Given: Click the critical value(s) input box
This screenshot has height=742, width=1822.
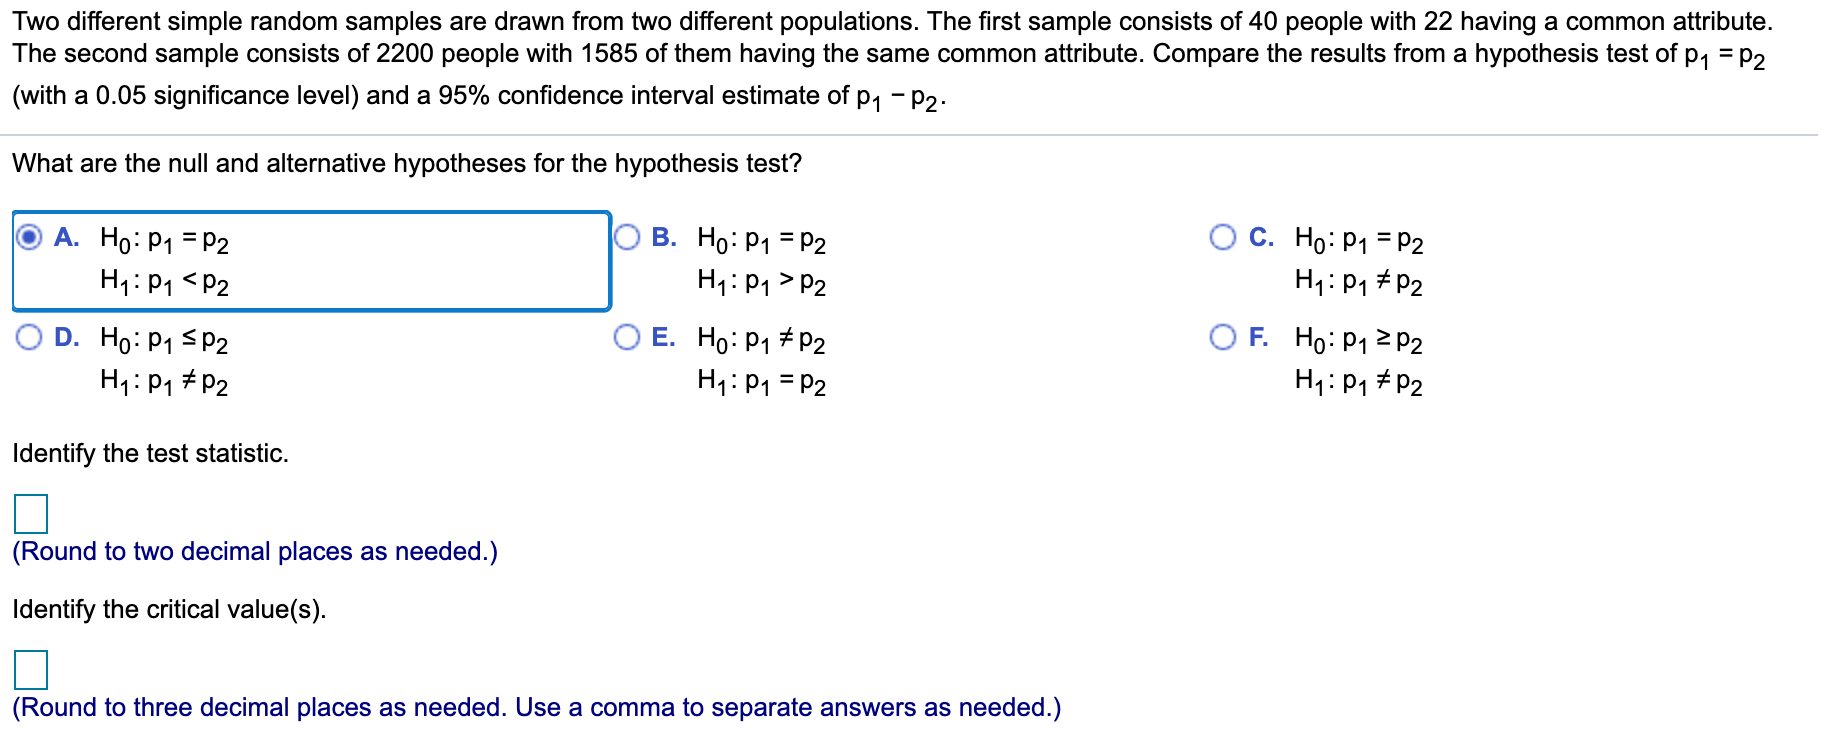Looking at the screenshot, I should point(30,670).
